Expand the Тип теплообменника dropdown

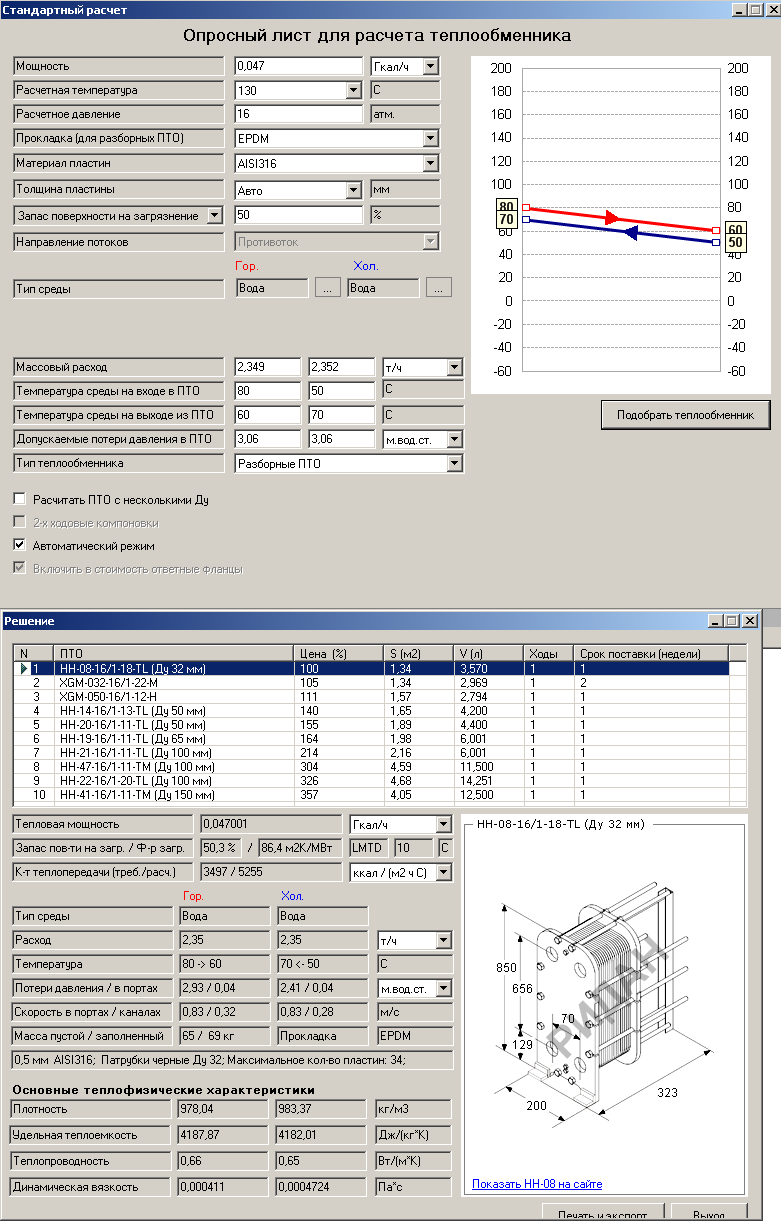(x=455, y=463)
